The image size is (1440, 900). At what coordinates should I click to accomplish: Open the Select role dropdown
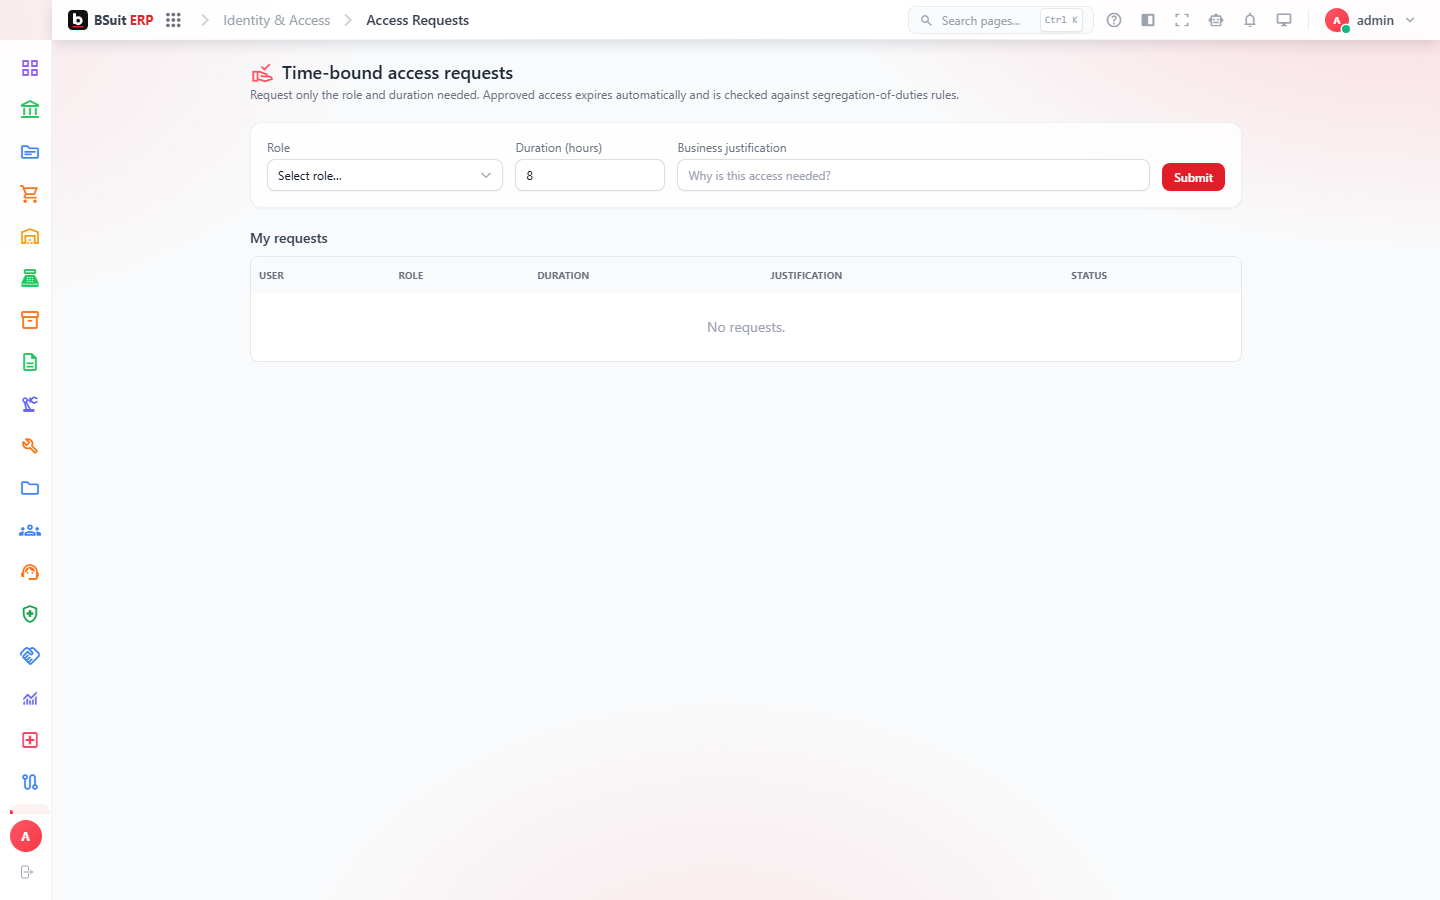tap(385, 175)
